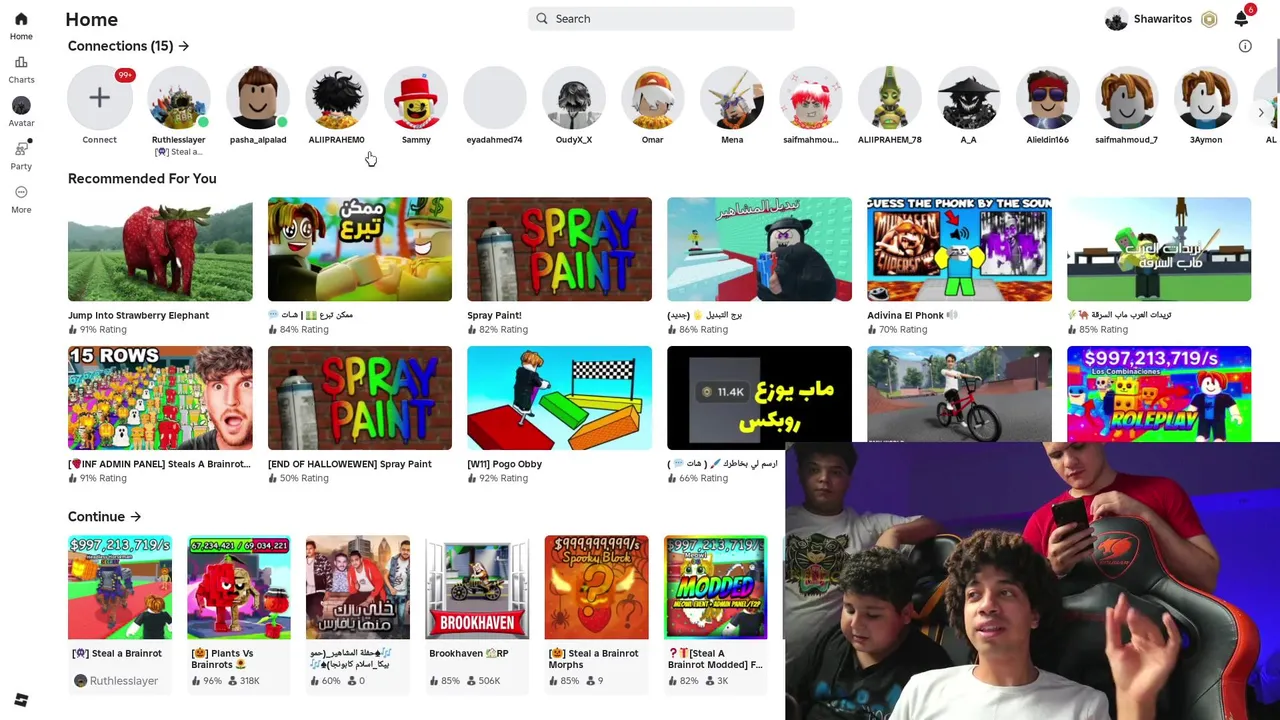Click the Robux currency icon
Screen dimensions: 1280x720
1209,19
